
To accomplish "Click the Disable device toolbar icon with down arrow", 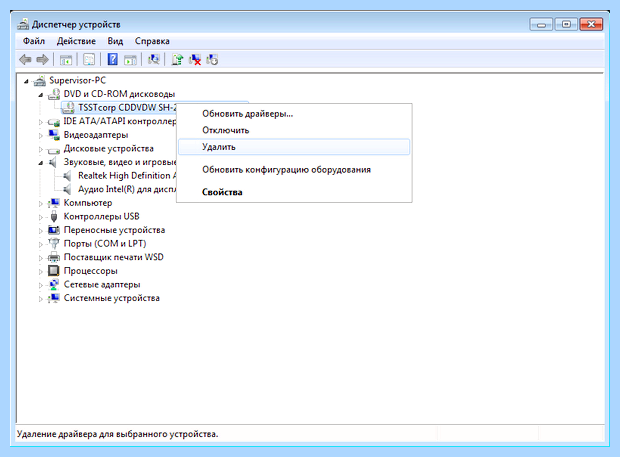I will click(x=212, y=59).
